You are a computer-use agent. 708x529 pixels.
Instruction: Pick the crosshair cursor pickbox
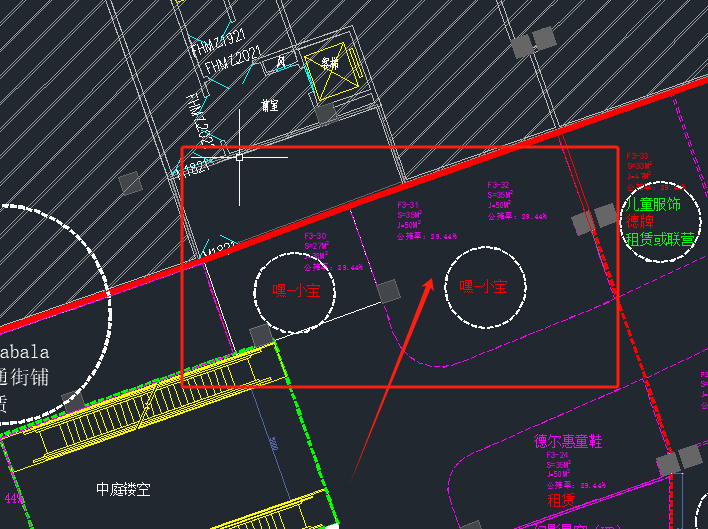point(239,156)
